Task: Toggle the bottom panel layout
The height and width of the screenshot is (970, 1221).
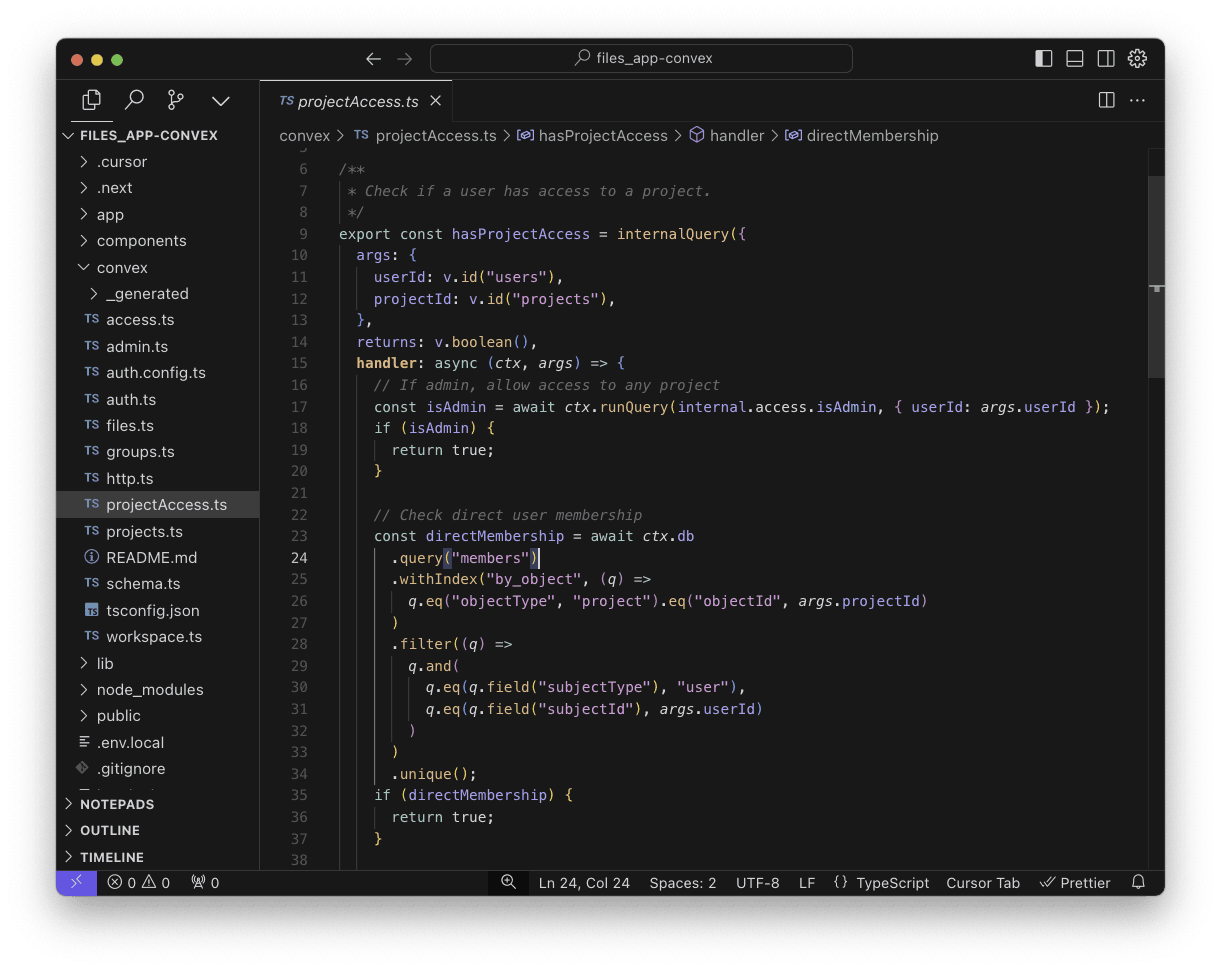Action: 1075,59
